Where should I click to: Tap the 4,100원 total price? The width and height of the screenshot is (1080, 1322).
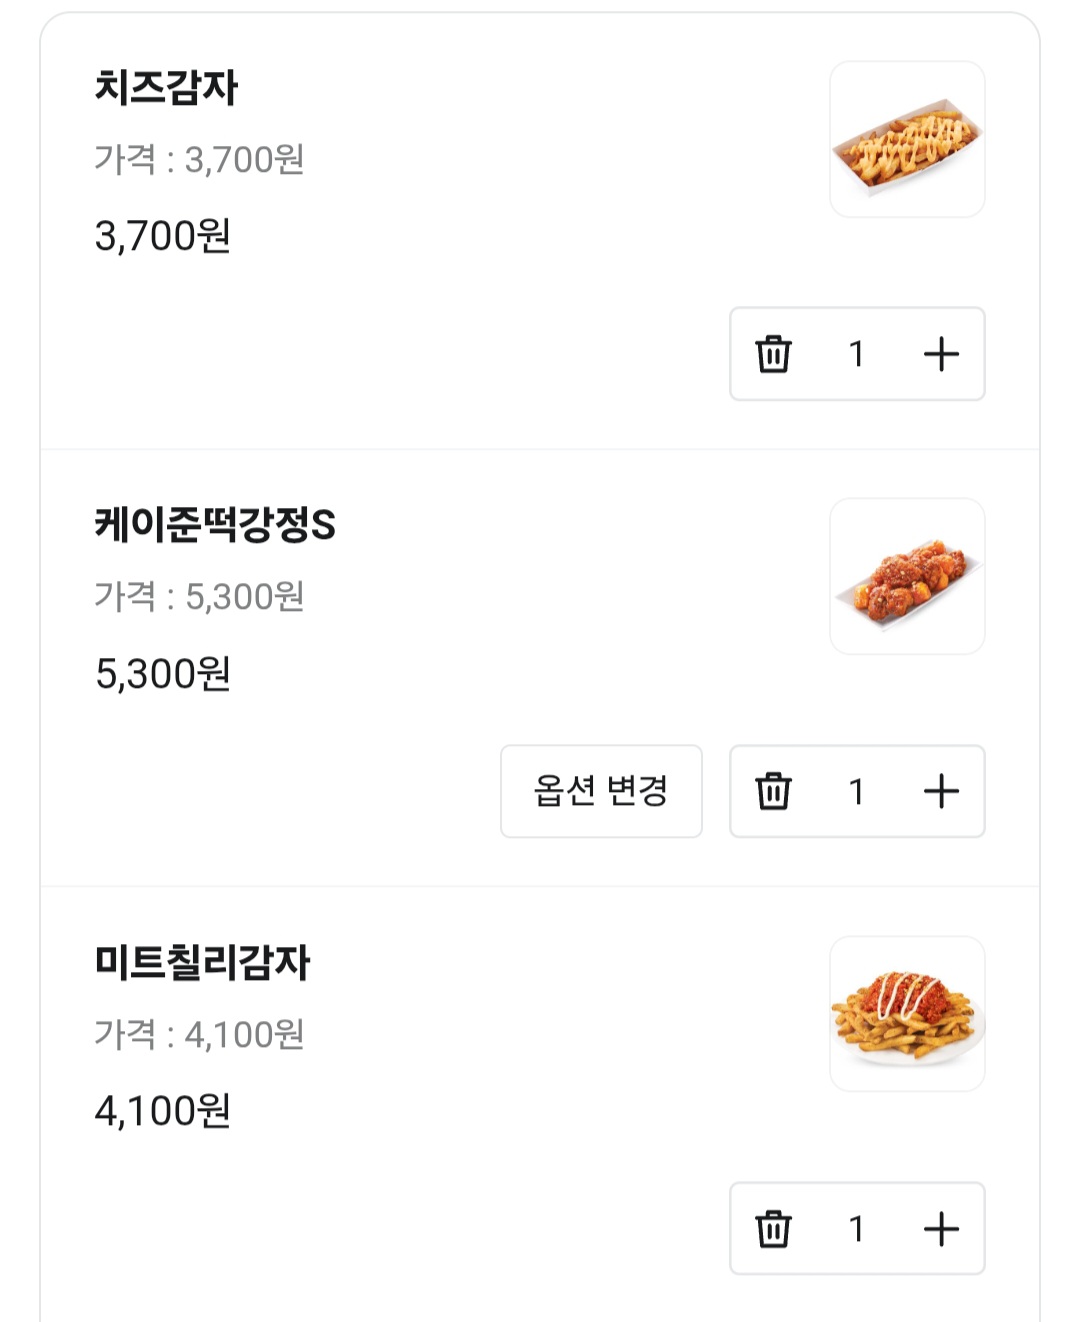[163, 1111]
